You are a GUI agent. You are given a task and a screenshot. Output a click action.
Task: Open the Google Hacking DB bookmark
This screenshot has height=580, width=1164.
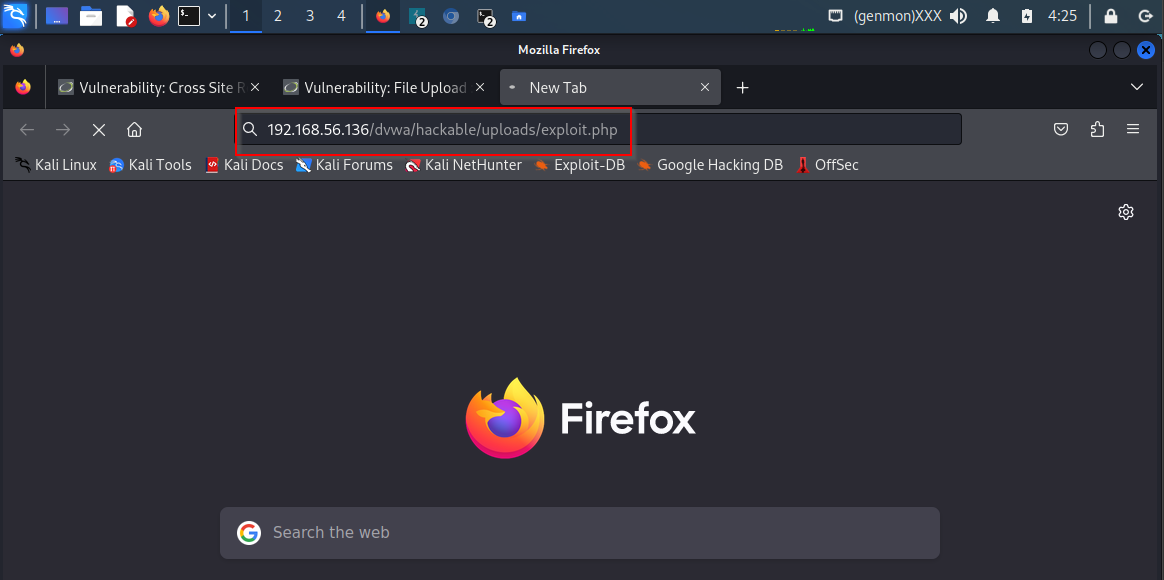pyautogui.click(x=710, y=165)
